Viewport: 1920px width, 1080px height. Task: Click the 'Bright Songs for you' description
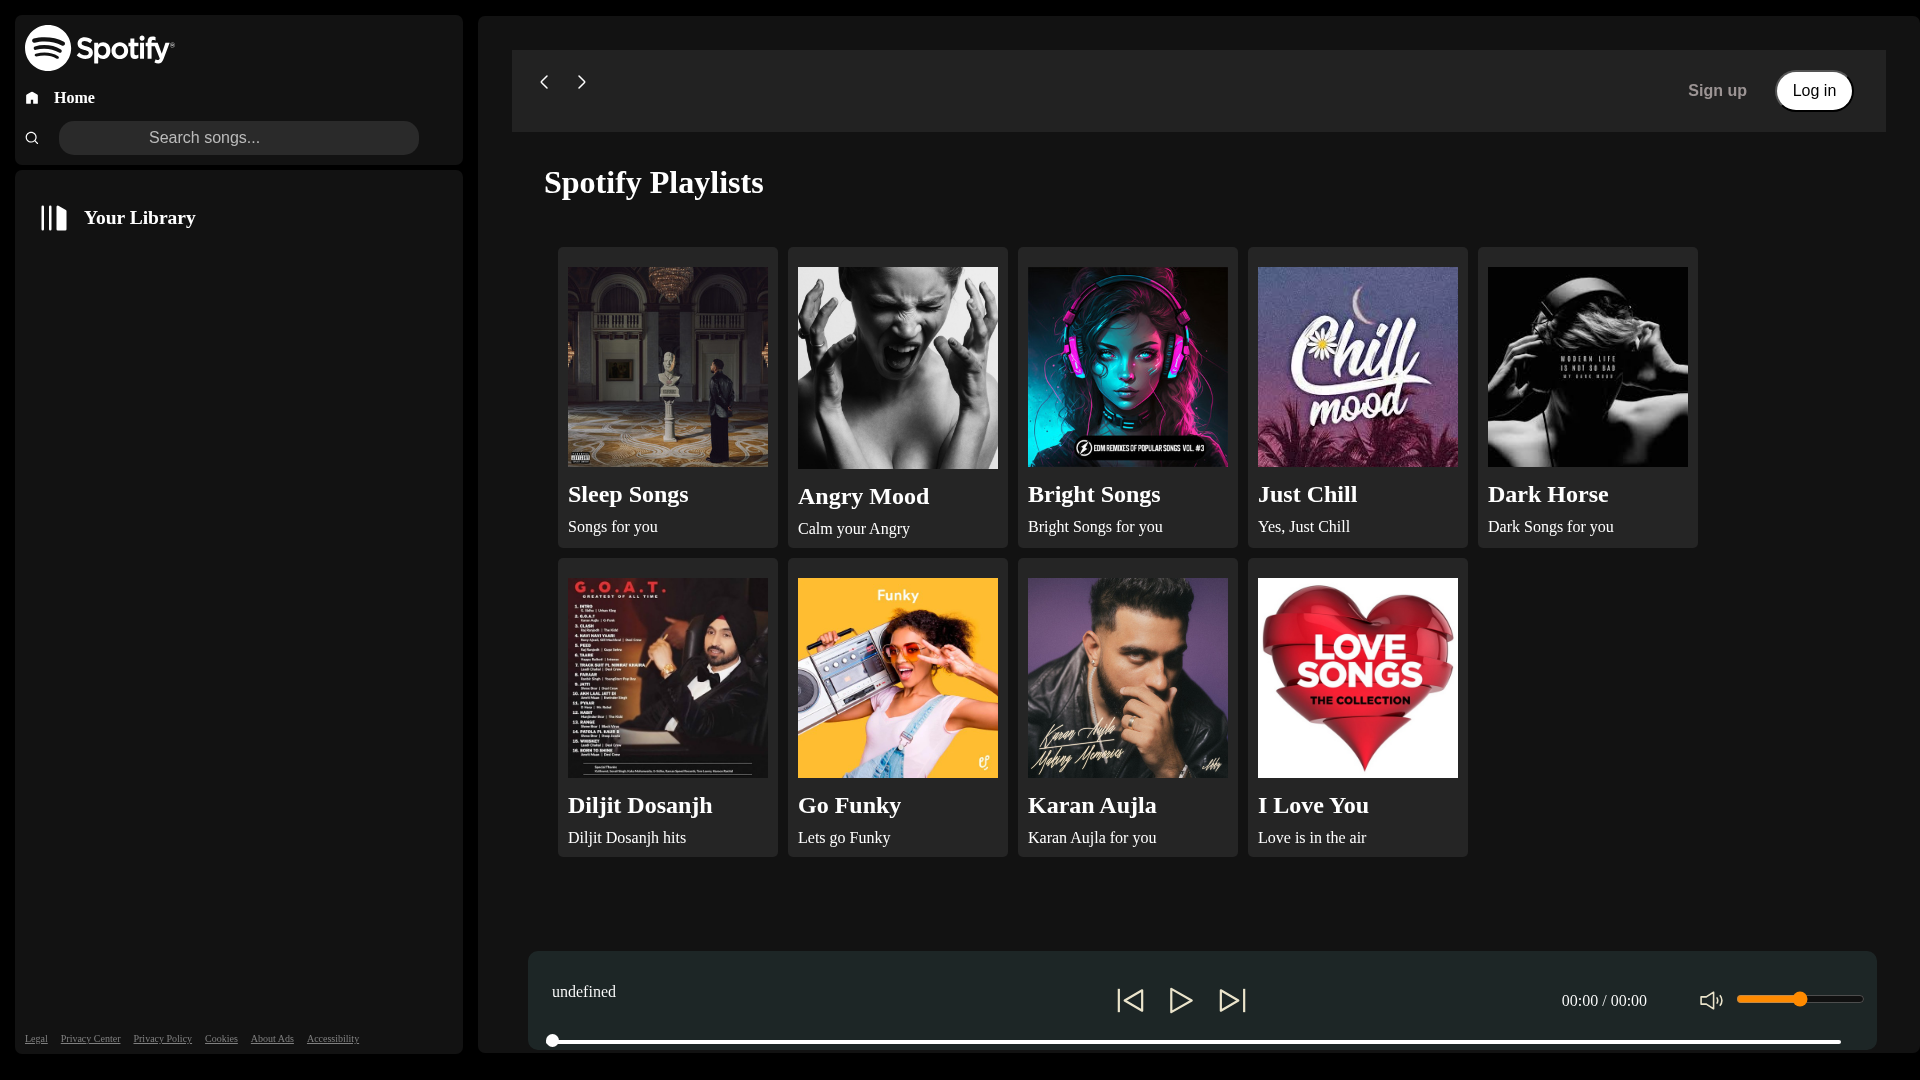tap(1095, 527)
